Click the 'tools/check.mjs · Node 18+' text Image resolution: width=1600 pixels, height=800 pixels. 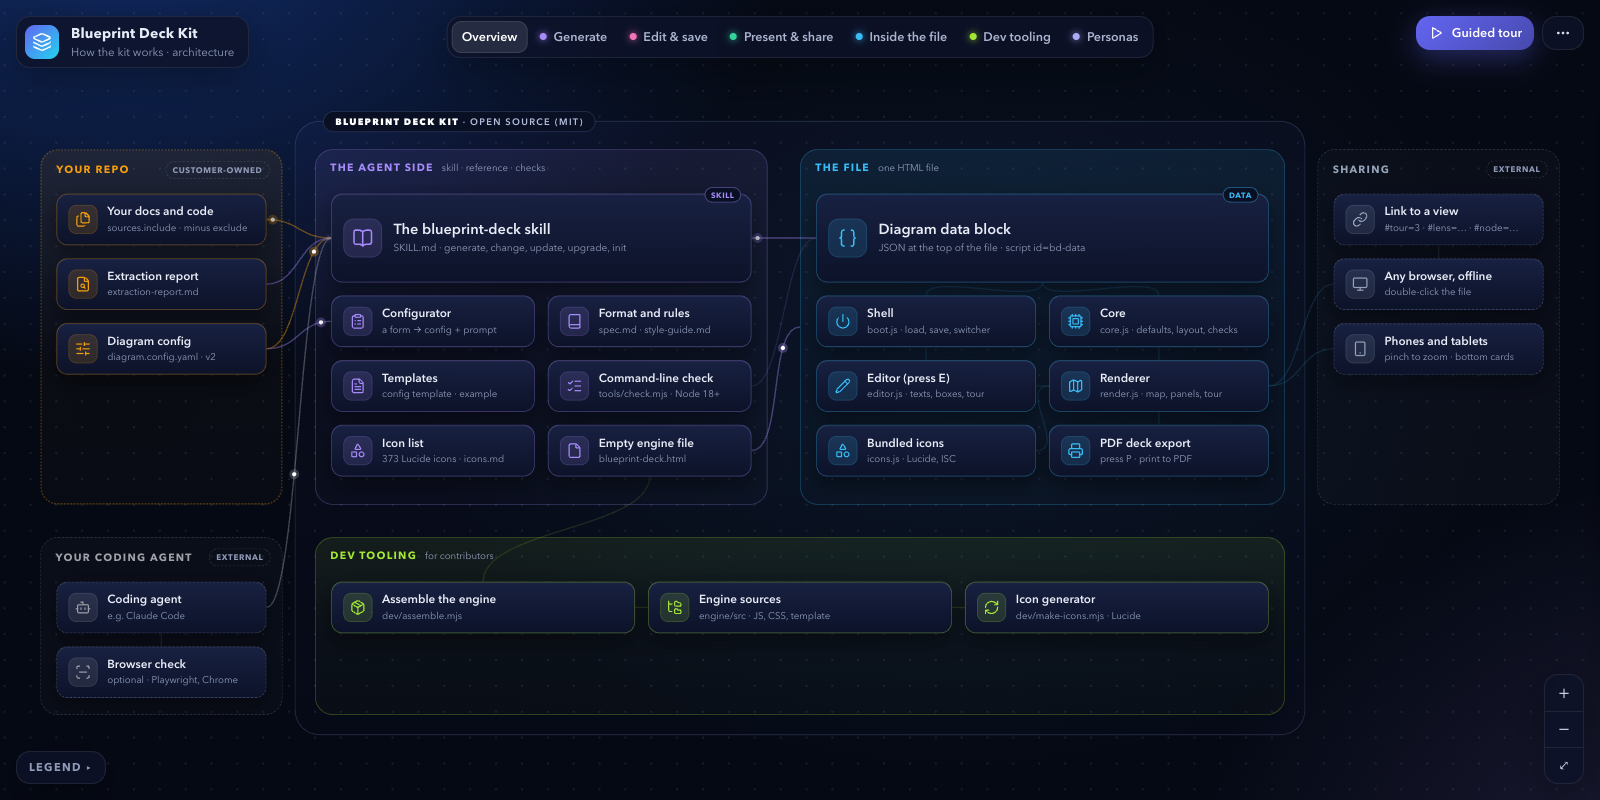pyautogui.click(x=659, y=394)
